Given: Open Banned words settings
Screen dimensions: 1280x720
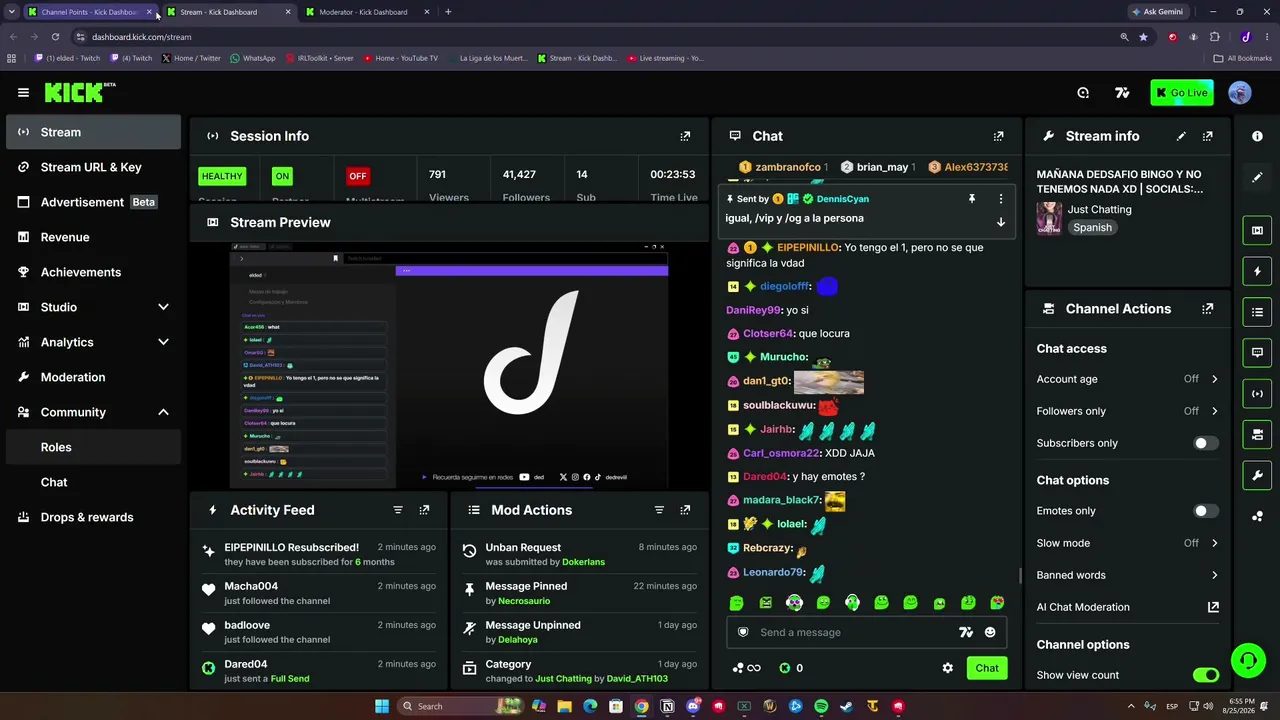Looking at the screenshot, I should [1127, 575].
